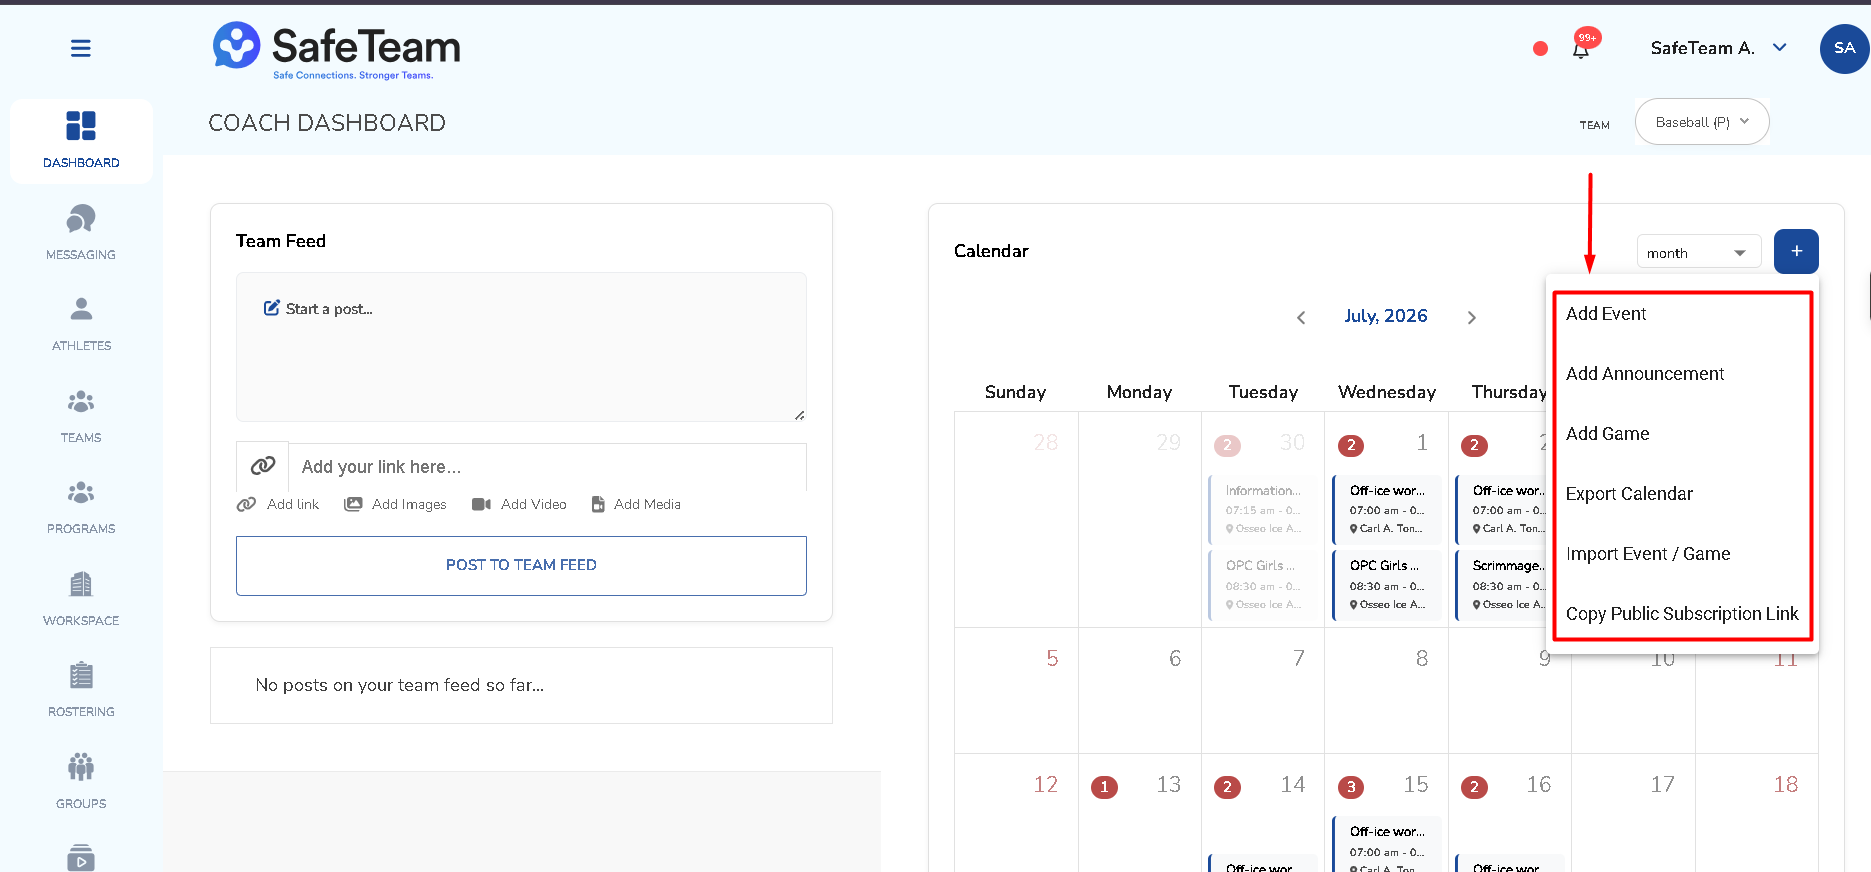This screenshot has width=1871, height=872.
Task: Click Copy Public Subscription Link
Action: (1682, 614)
